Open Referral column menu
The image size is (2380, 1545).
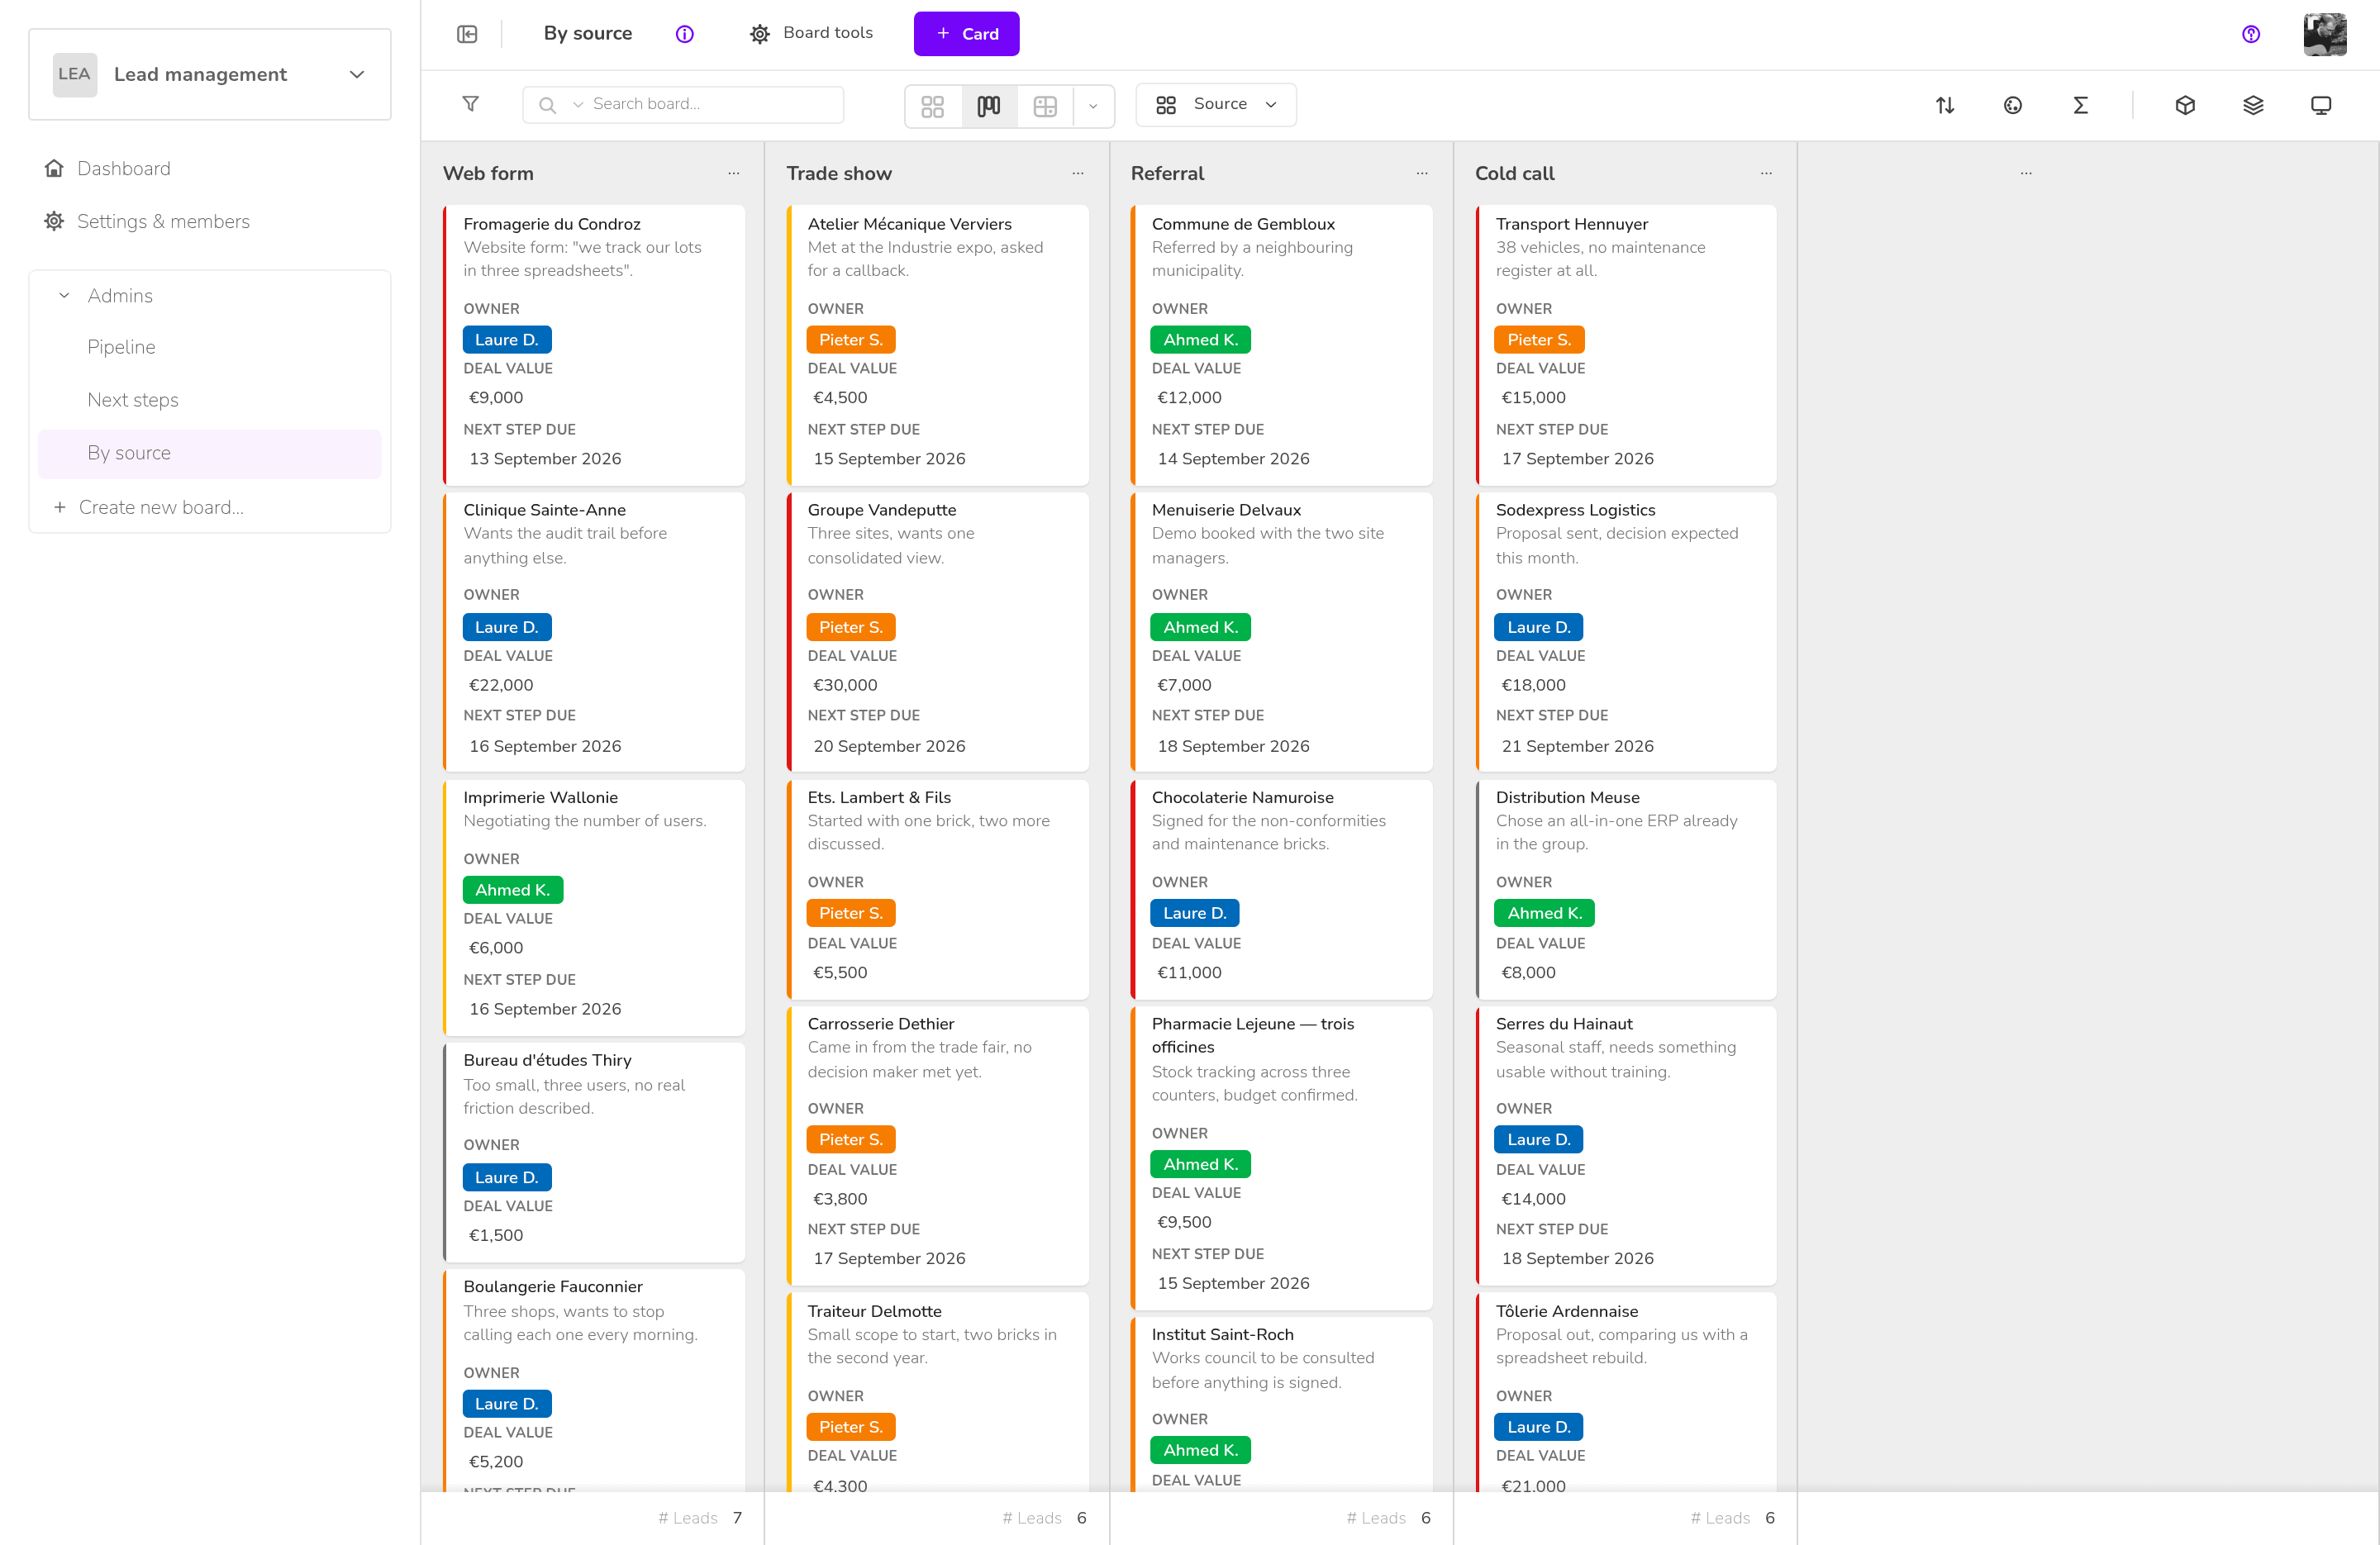click(1422, 173)
